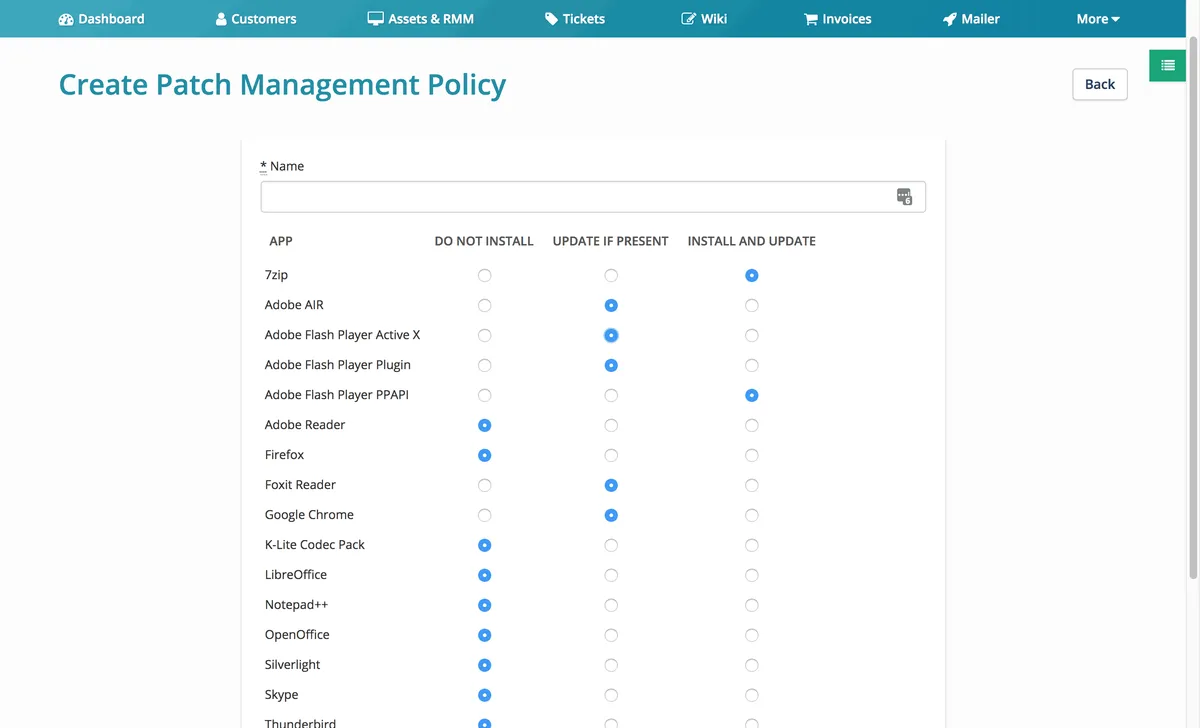Screen dimensions: 1200x728
Task: Click the Mailer rocket icon
Action: (x=950, y=19)
